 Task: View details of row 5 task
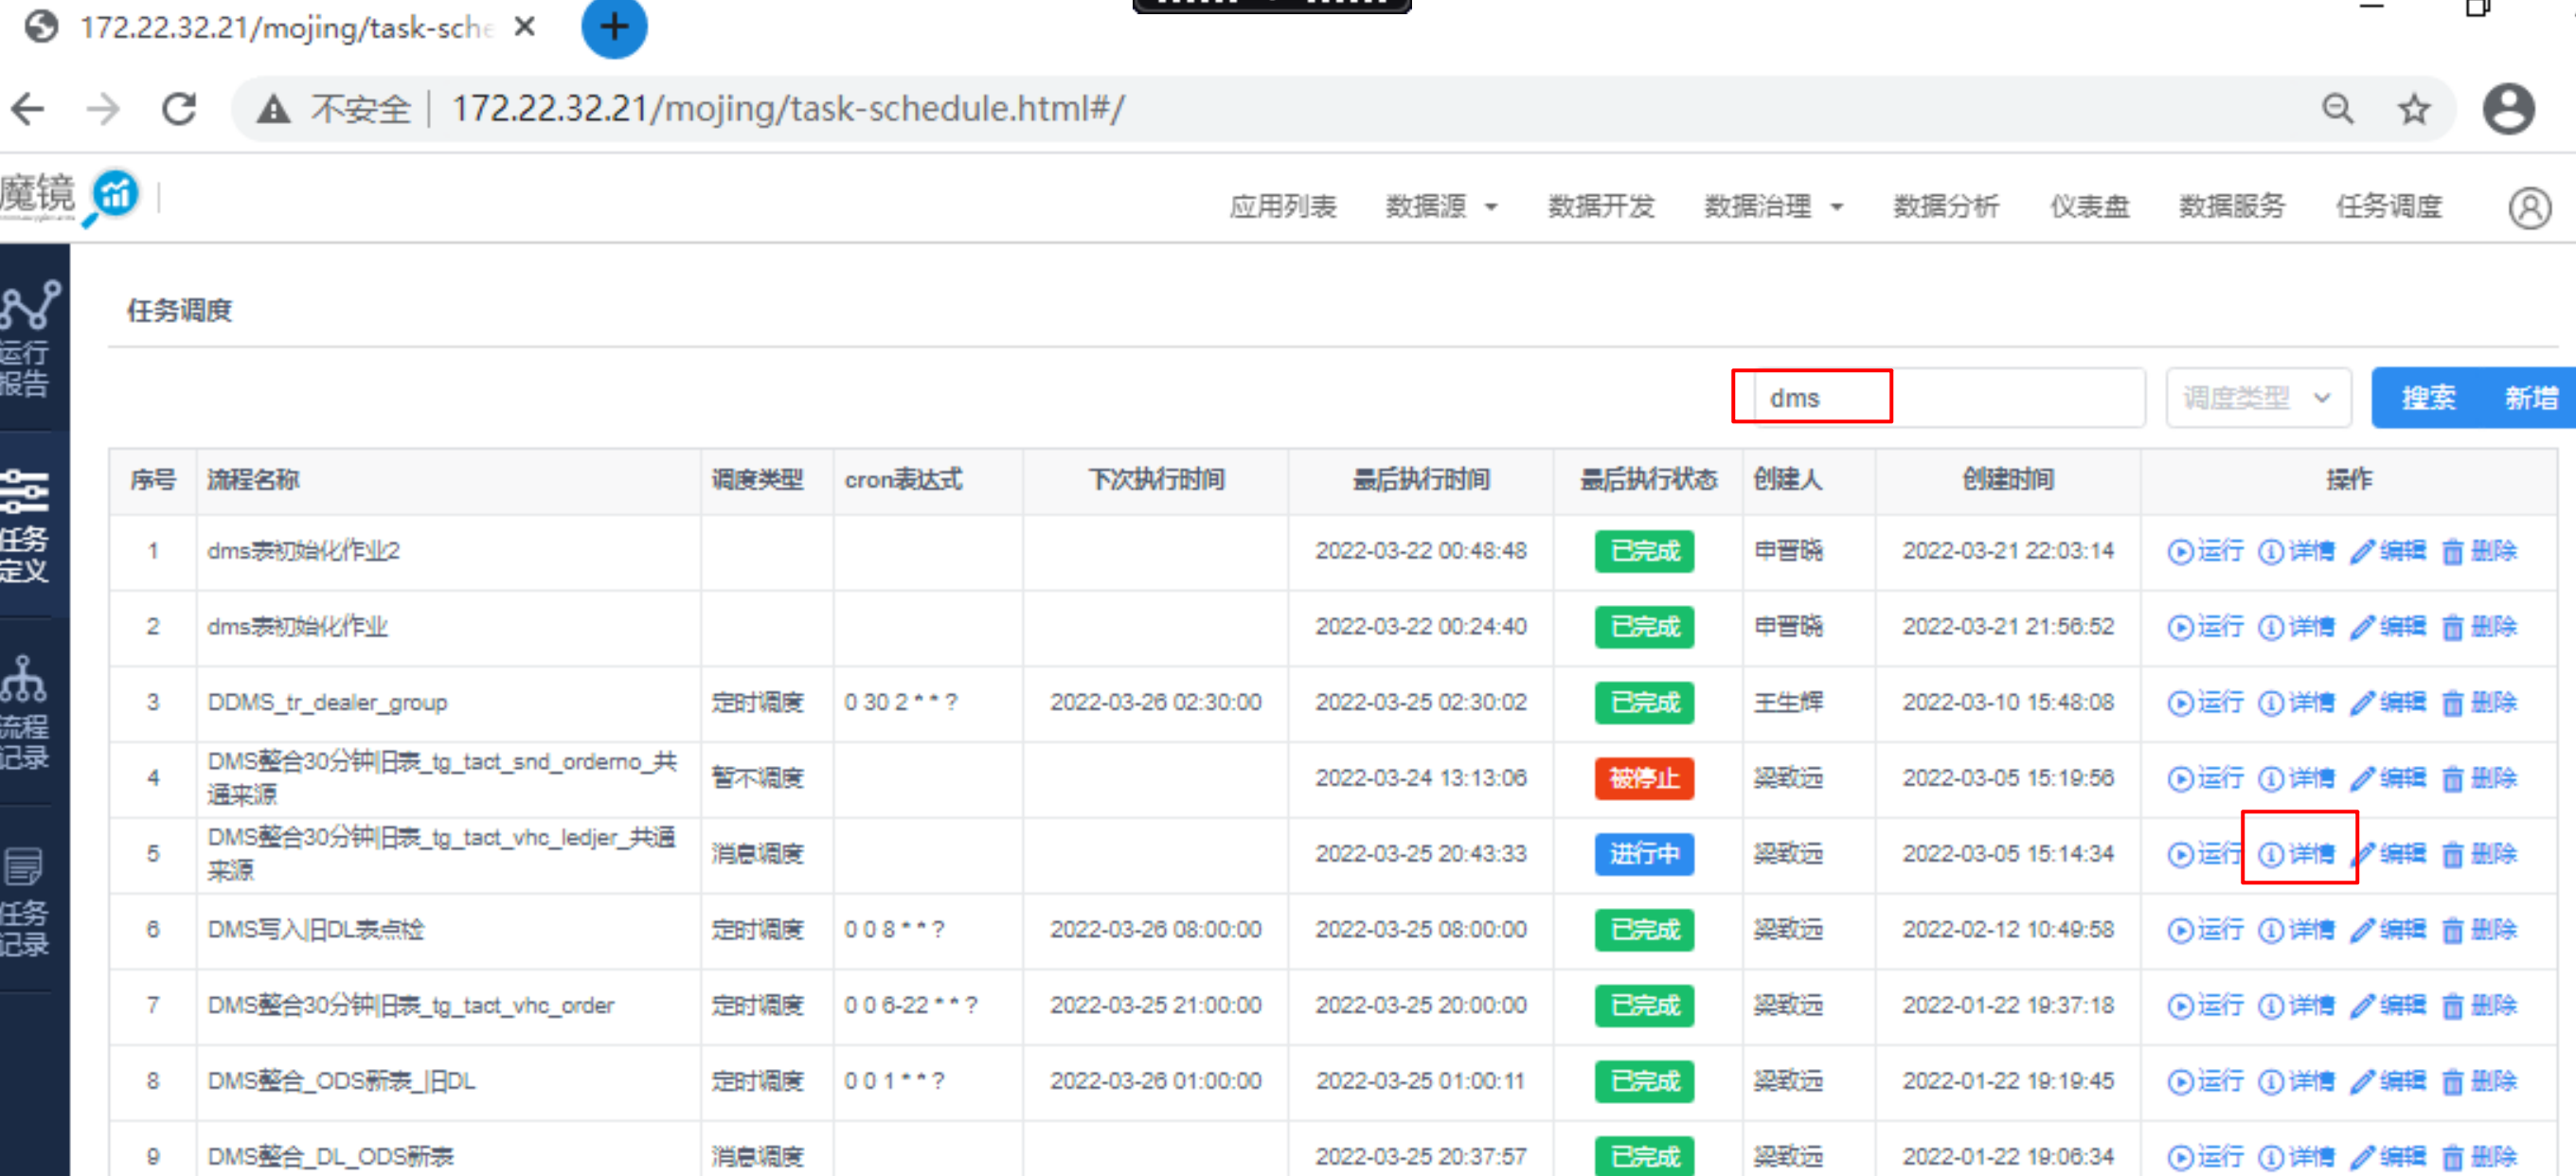pos(2297,853)
